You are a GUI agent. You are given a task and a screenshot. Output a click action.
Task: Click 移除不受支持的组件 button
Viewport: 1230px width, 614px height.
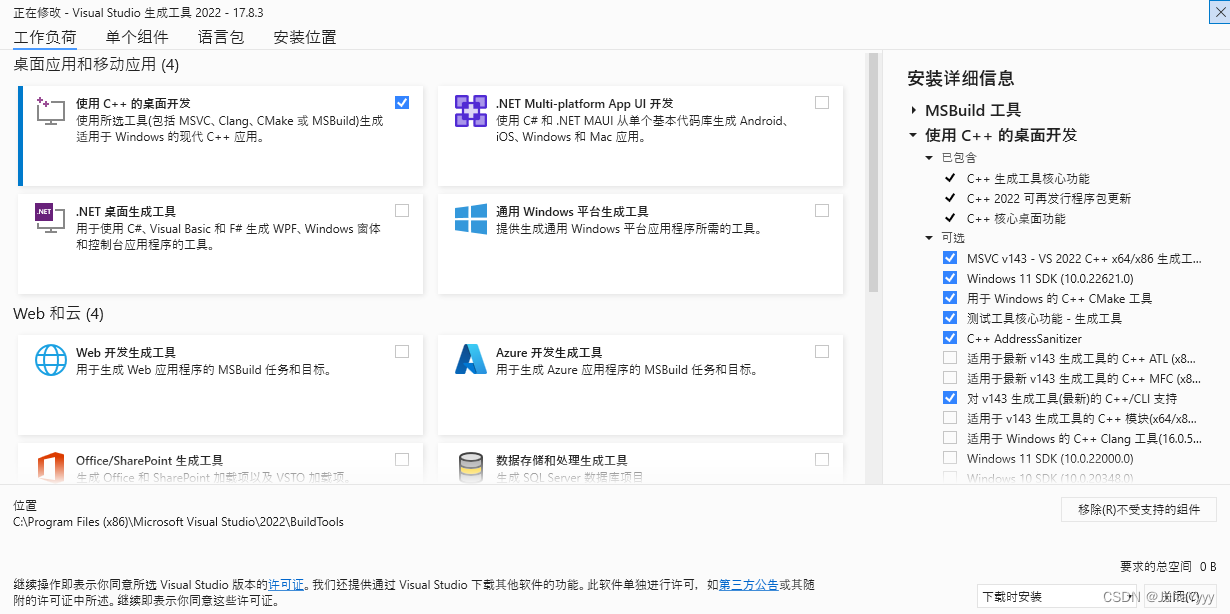tap(1139, 509)
